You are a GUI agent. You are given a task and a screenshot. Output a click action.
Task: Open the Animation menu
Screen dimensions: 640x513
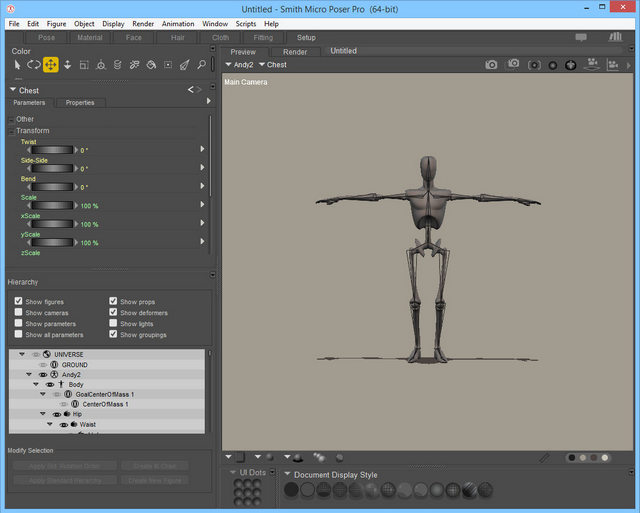pyautogui.click(x=178, y=23)
